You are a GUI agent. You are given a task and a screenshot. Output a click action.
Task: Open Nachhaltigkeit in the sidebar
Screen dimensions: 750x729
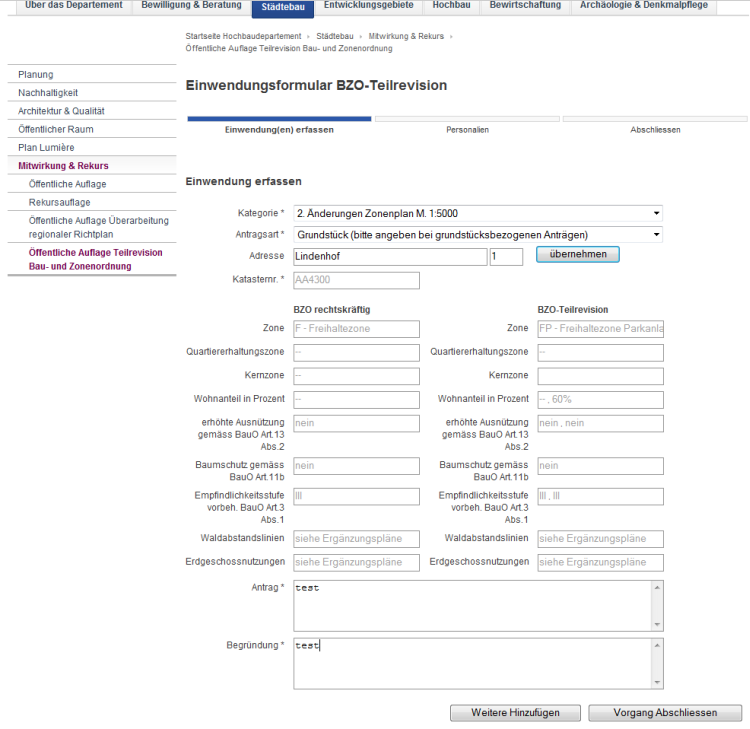92,93
